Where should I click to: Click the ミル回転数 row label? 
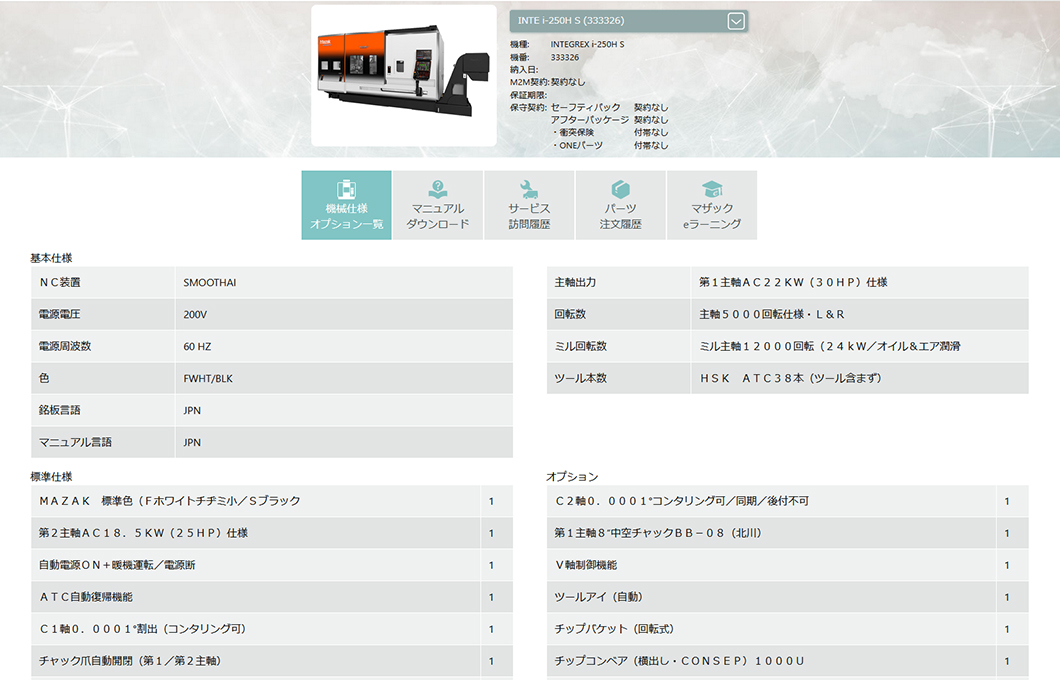coord(581,346)
